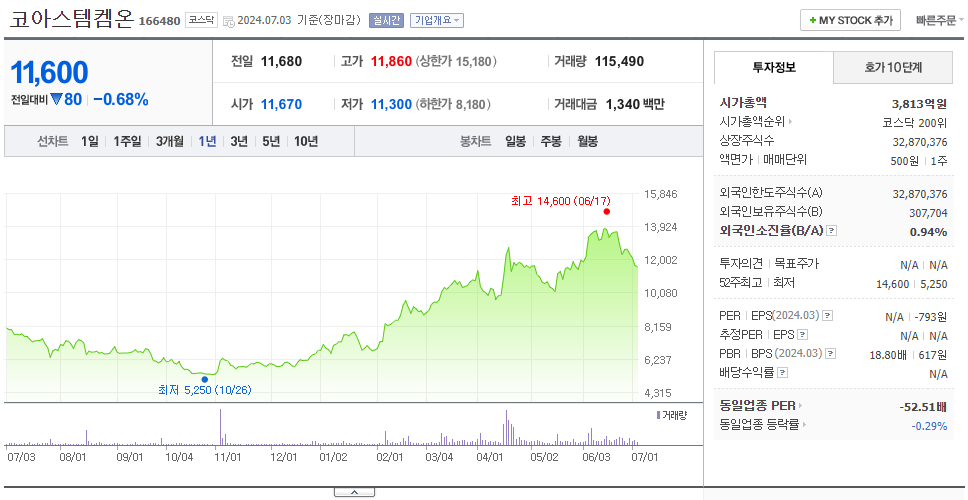Click the help icon next to PBR BPS(2024.03)
This screenshot has height=500, width=968.
[x=831, y=354]
